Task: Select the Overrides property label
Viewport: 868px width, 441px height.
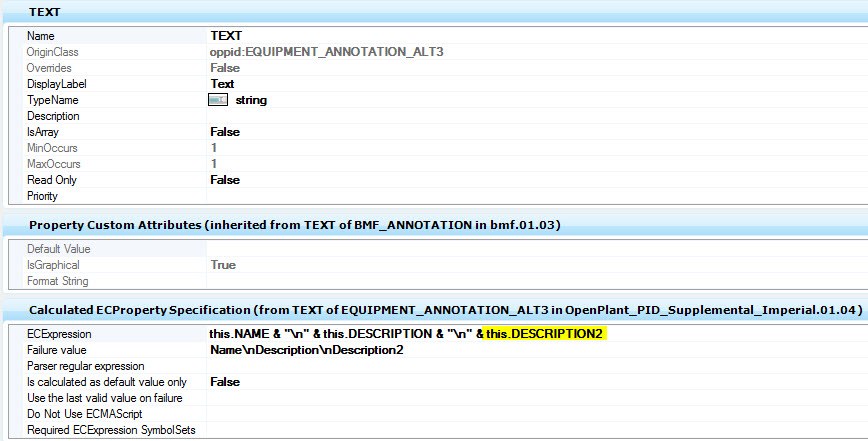Action: click(49, 68)
